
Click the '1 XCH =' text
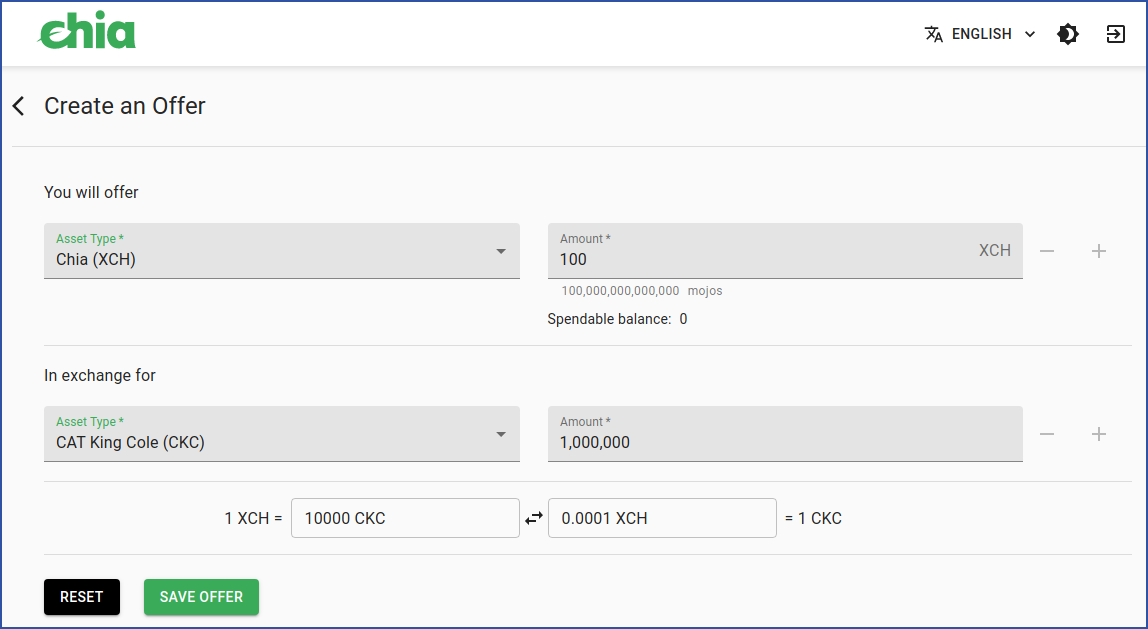tap(253, 518)
